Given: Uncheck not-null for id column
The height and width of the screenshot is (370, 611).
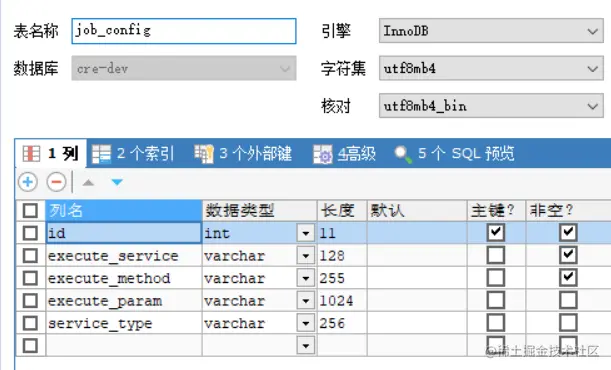Looking at the screenshot, I should [x=568, y=233].
